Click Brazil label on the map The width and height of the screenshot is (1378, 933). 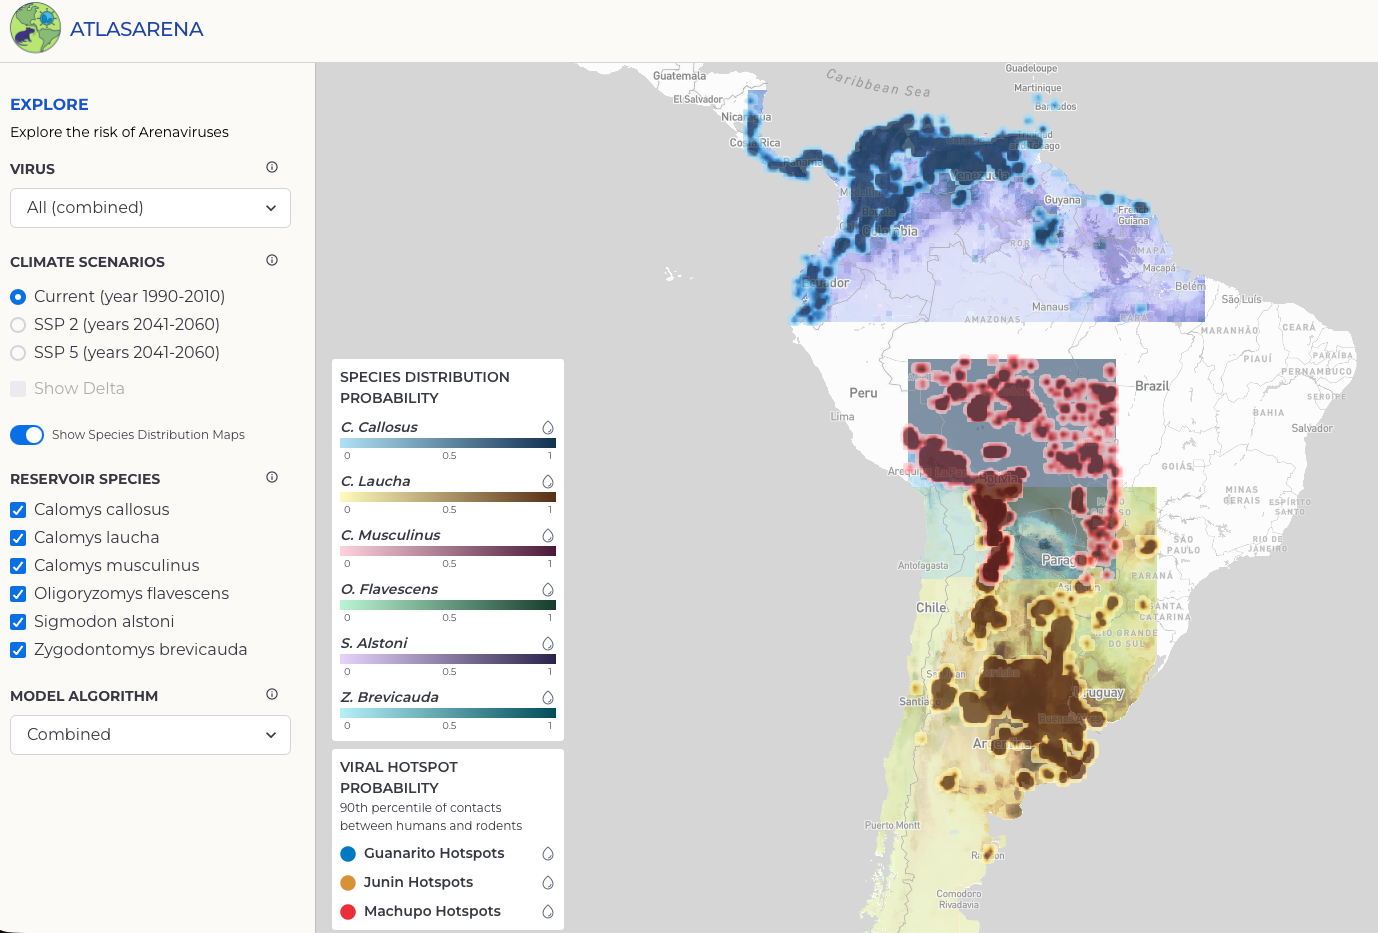(1152, 386)
